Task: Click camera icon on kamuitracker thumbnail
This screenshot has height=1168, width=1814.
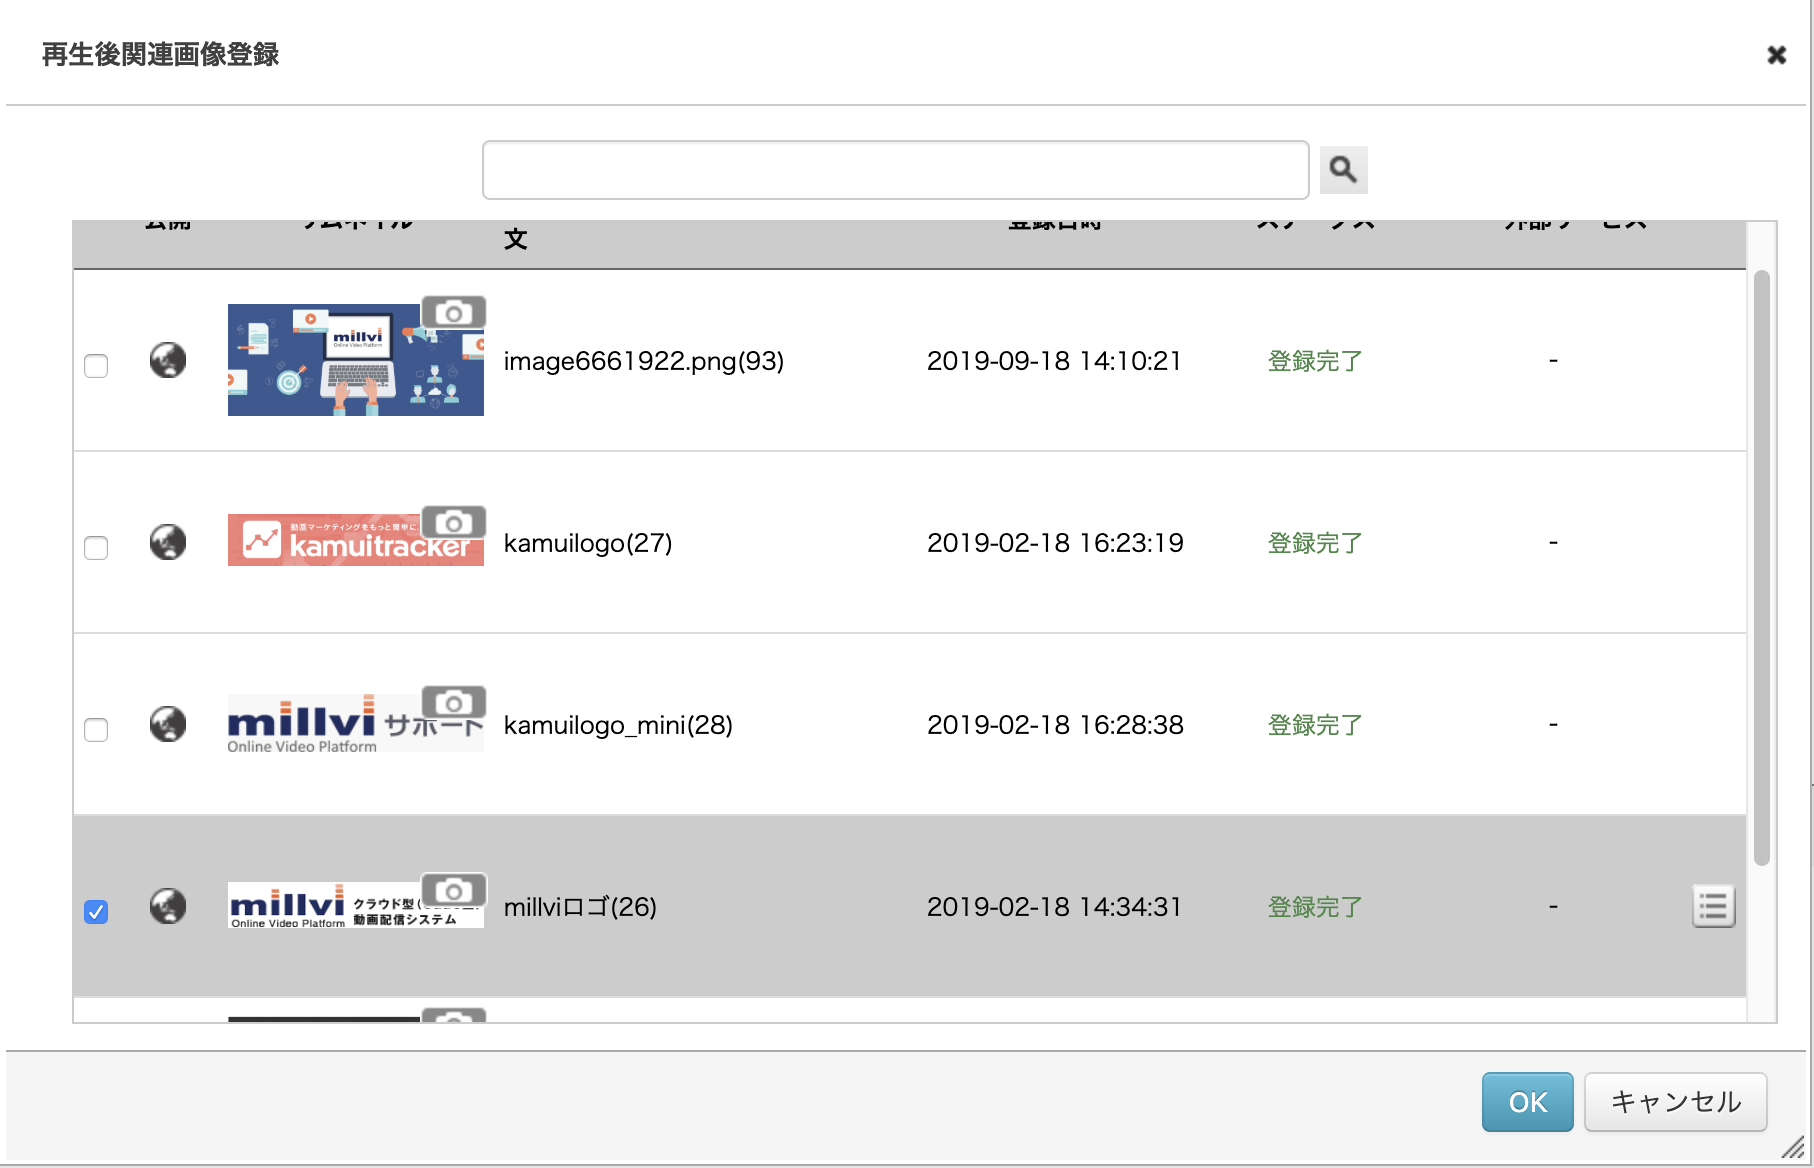Action: pos(454,522)
